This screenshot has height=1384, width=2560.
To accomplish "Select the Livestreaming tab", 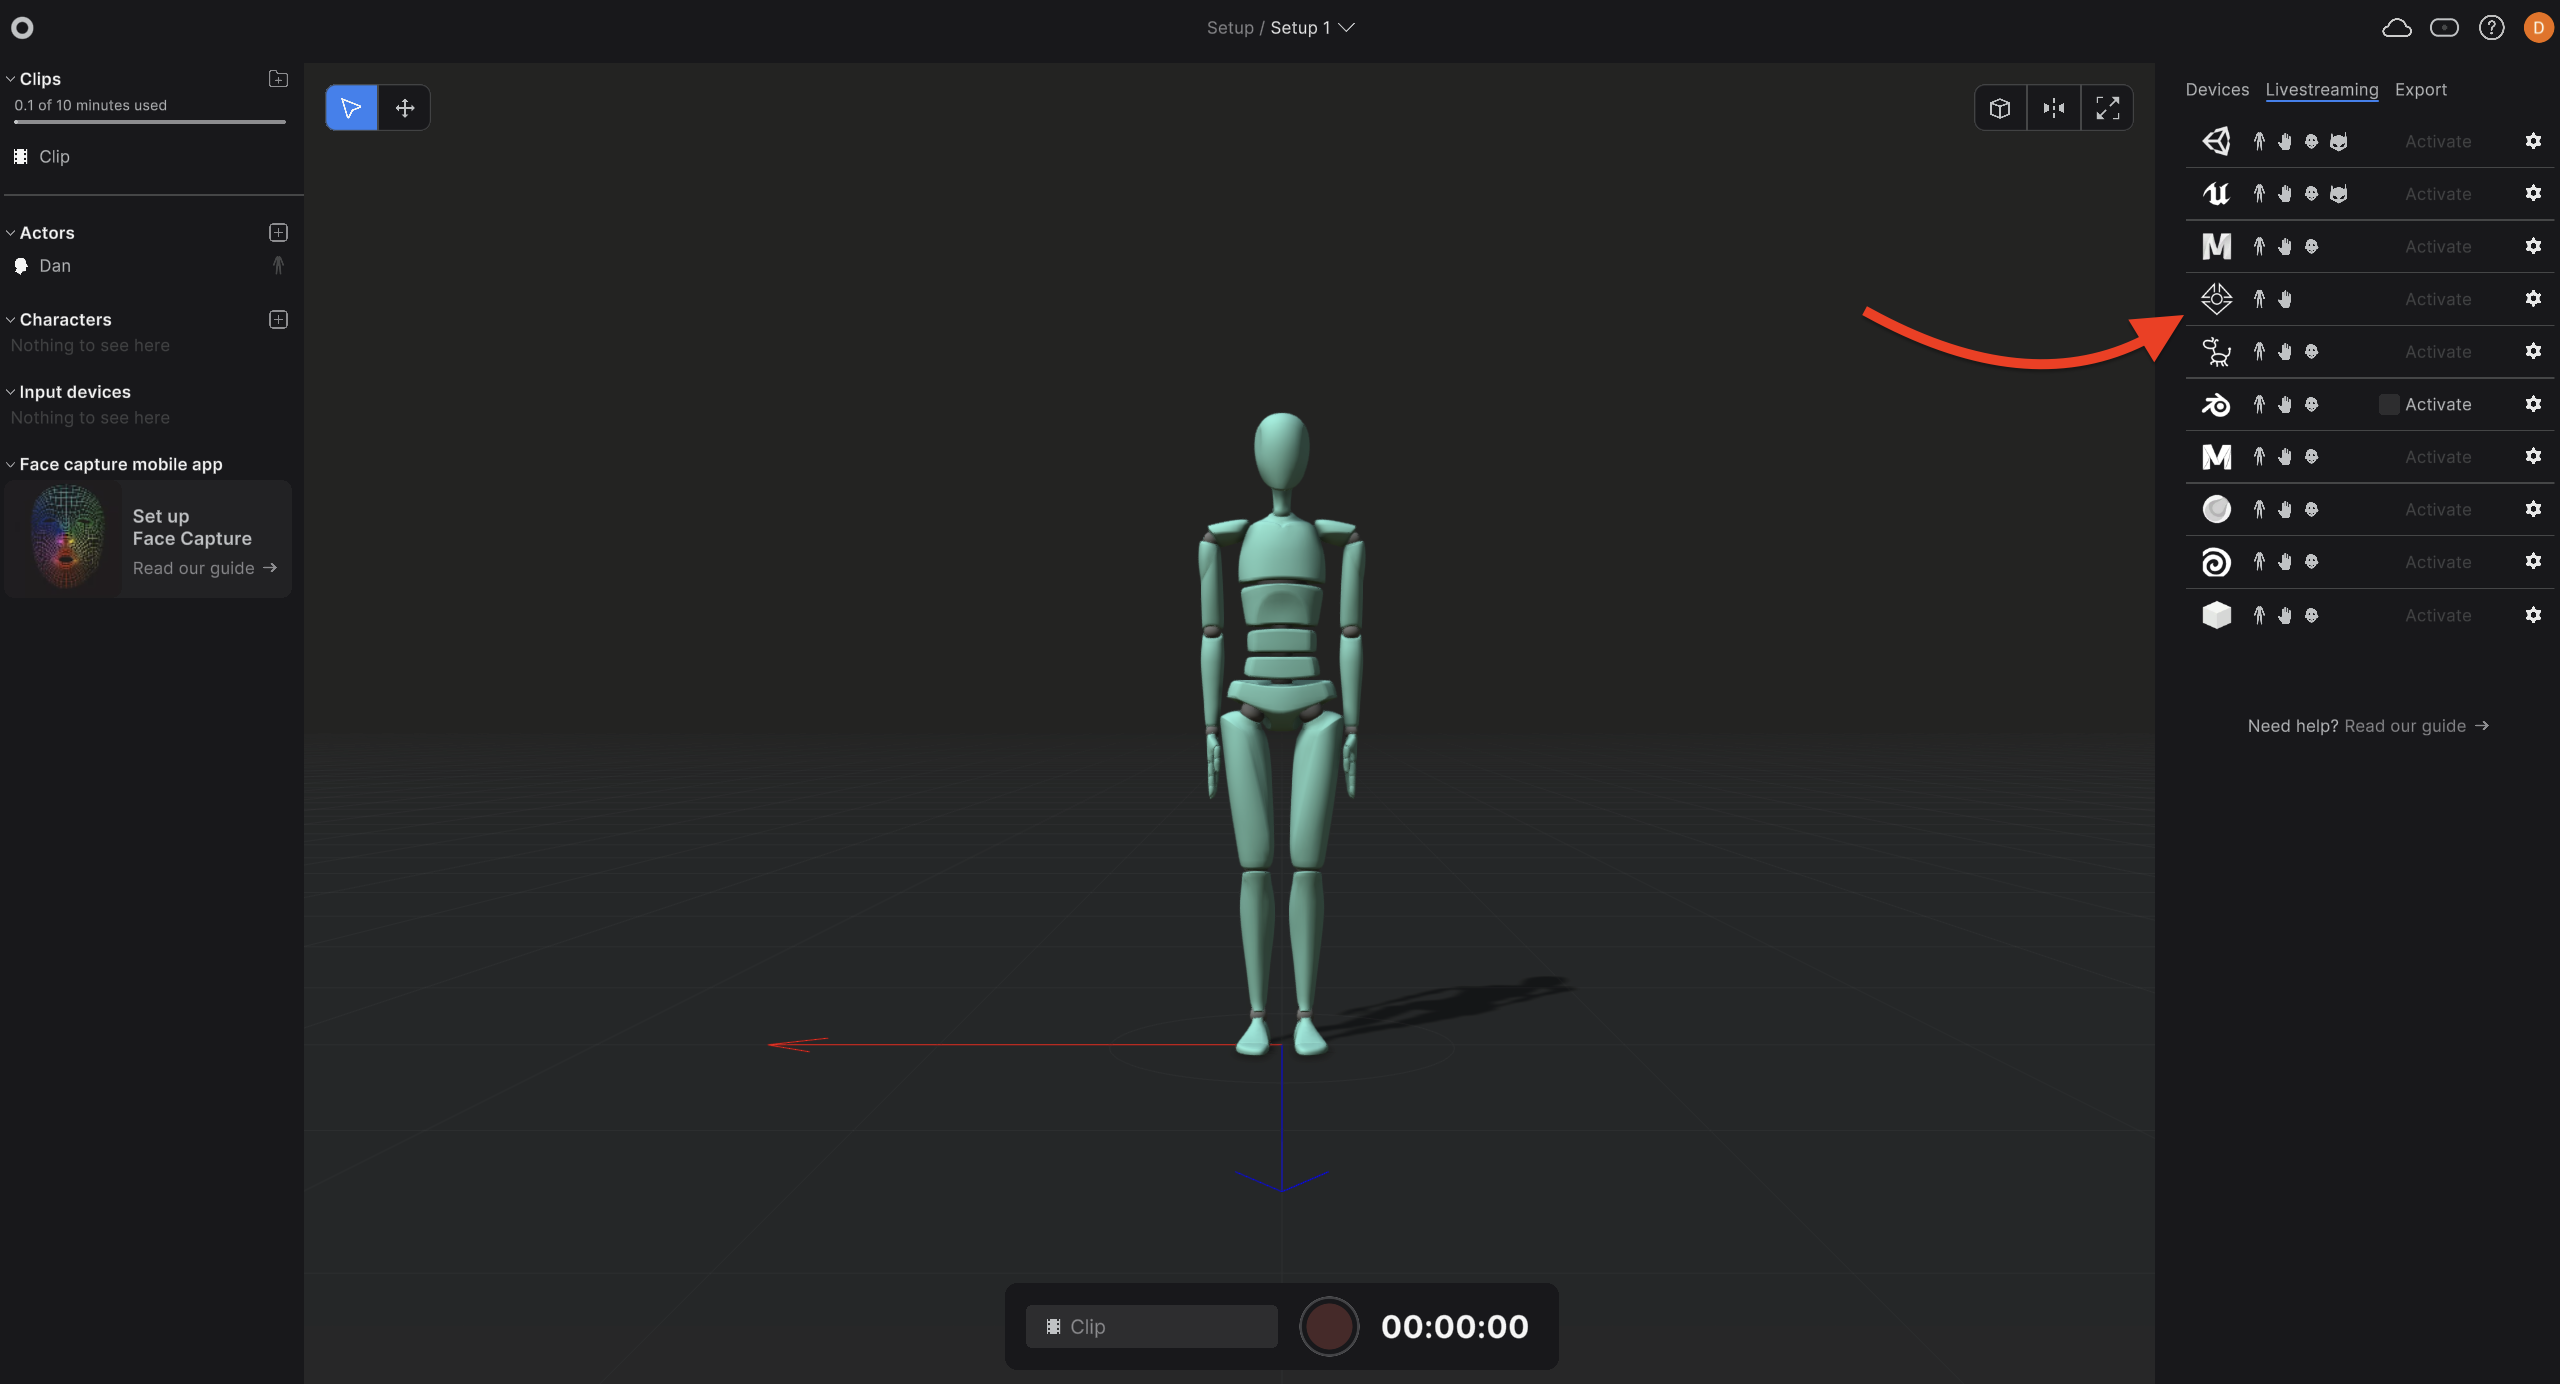I will 2322,89.
